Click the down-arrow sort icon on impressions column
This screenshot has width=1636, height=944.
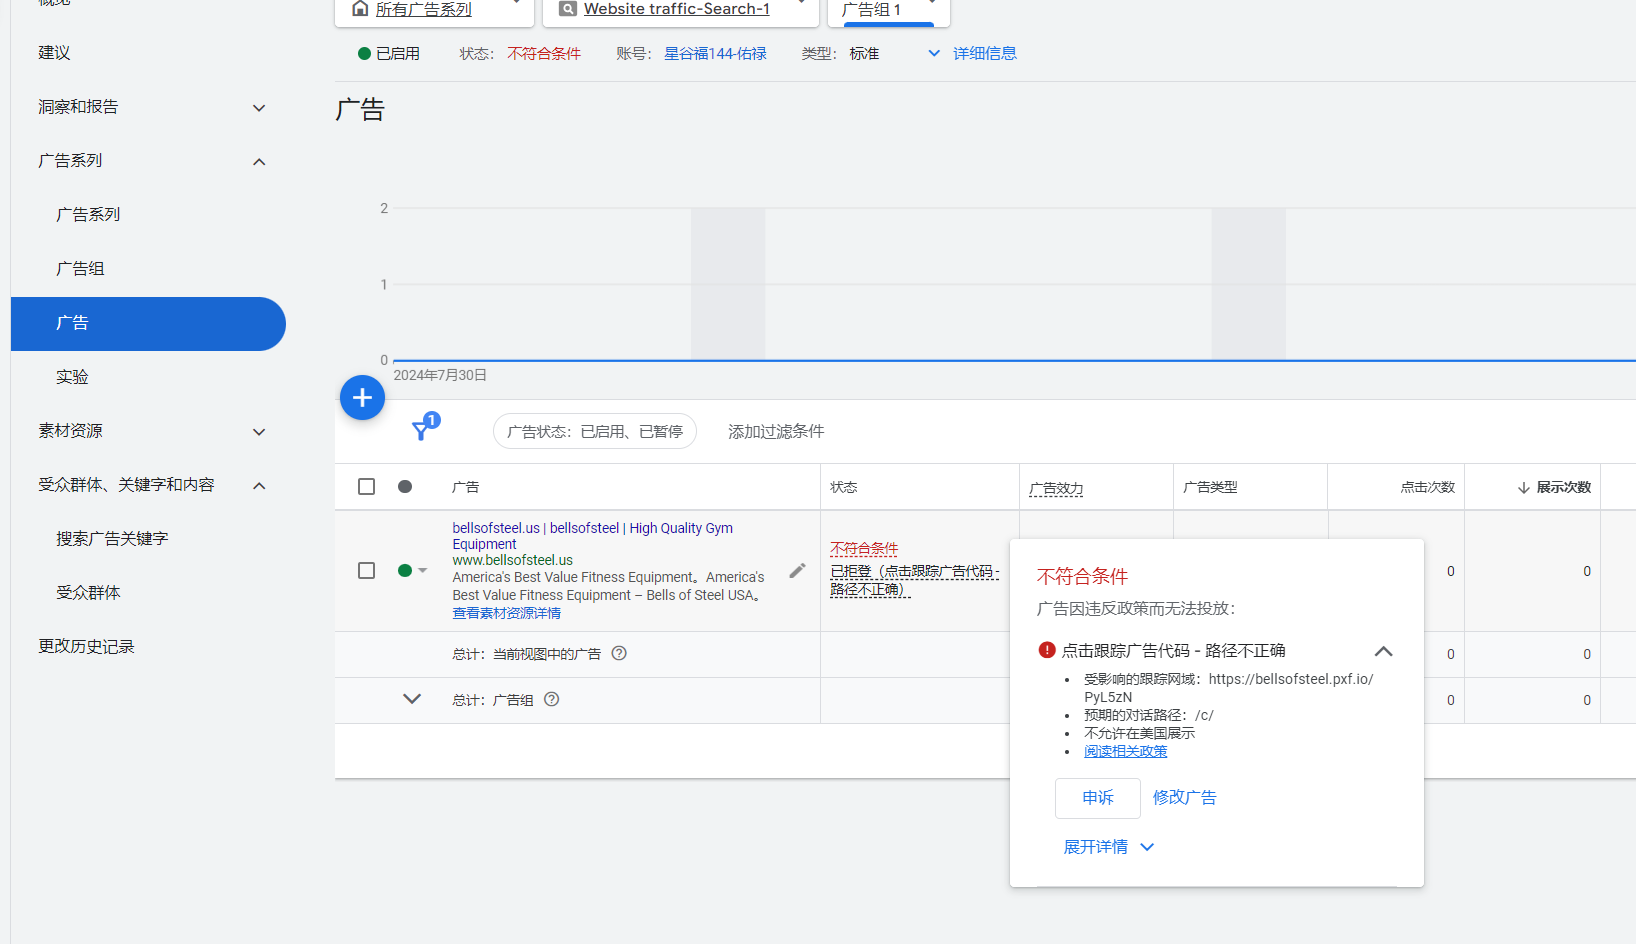pyautogui.click(x=1523, y=488)
